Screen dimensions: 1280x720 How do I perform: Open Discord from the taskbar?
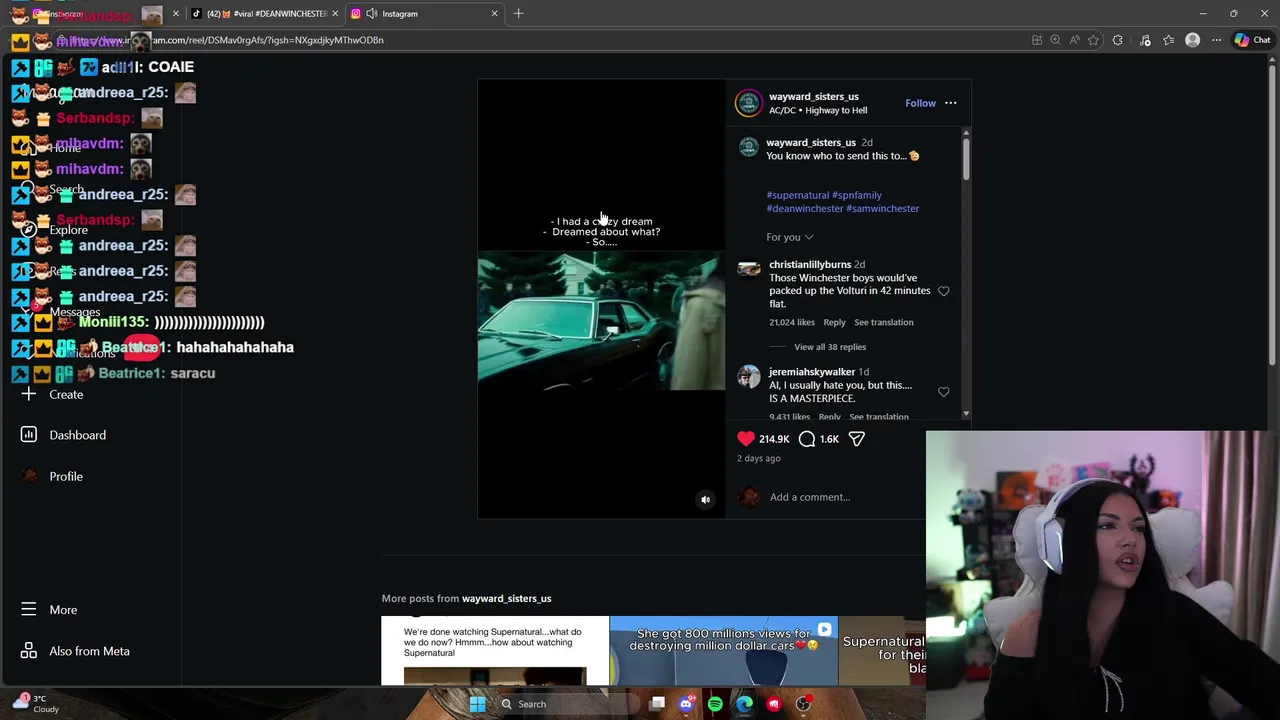pyautogui.click(x=686, y=704)
